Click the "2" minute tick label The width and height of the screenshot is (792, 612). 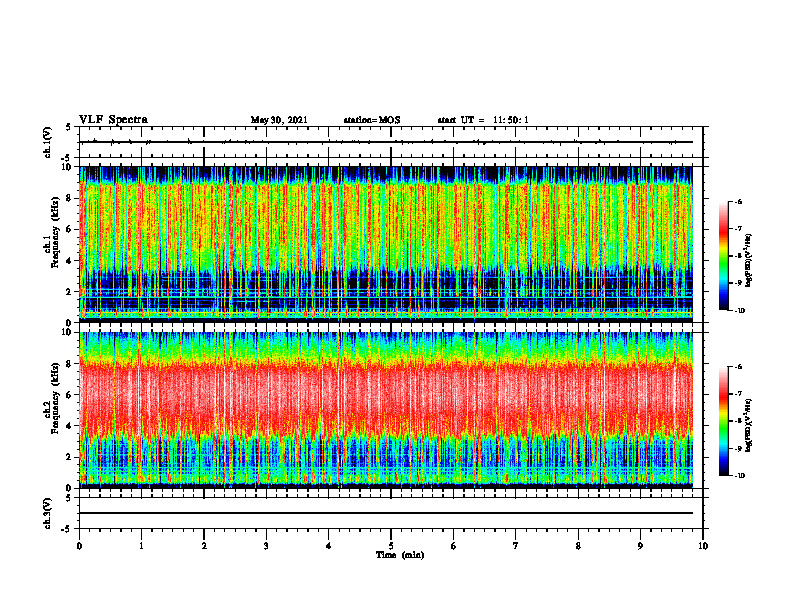[x=204, y=546]
